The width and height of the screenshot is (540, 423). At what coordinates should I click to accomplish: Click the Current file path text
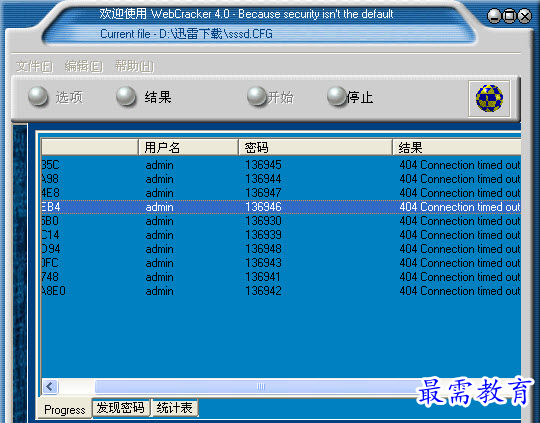pos(186,34)
